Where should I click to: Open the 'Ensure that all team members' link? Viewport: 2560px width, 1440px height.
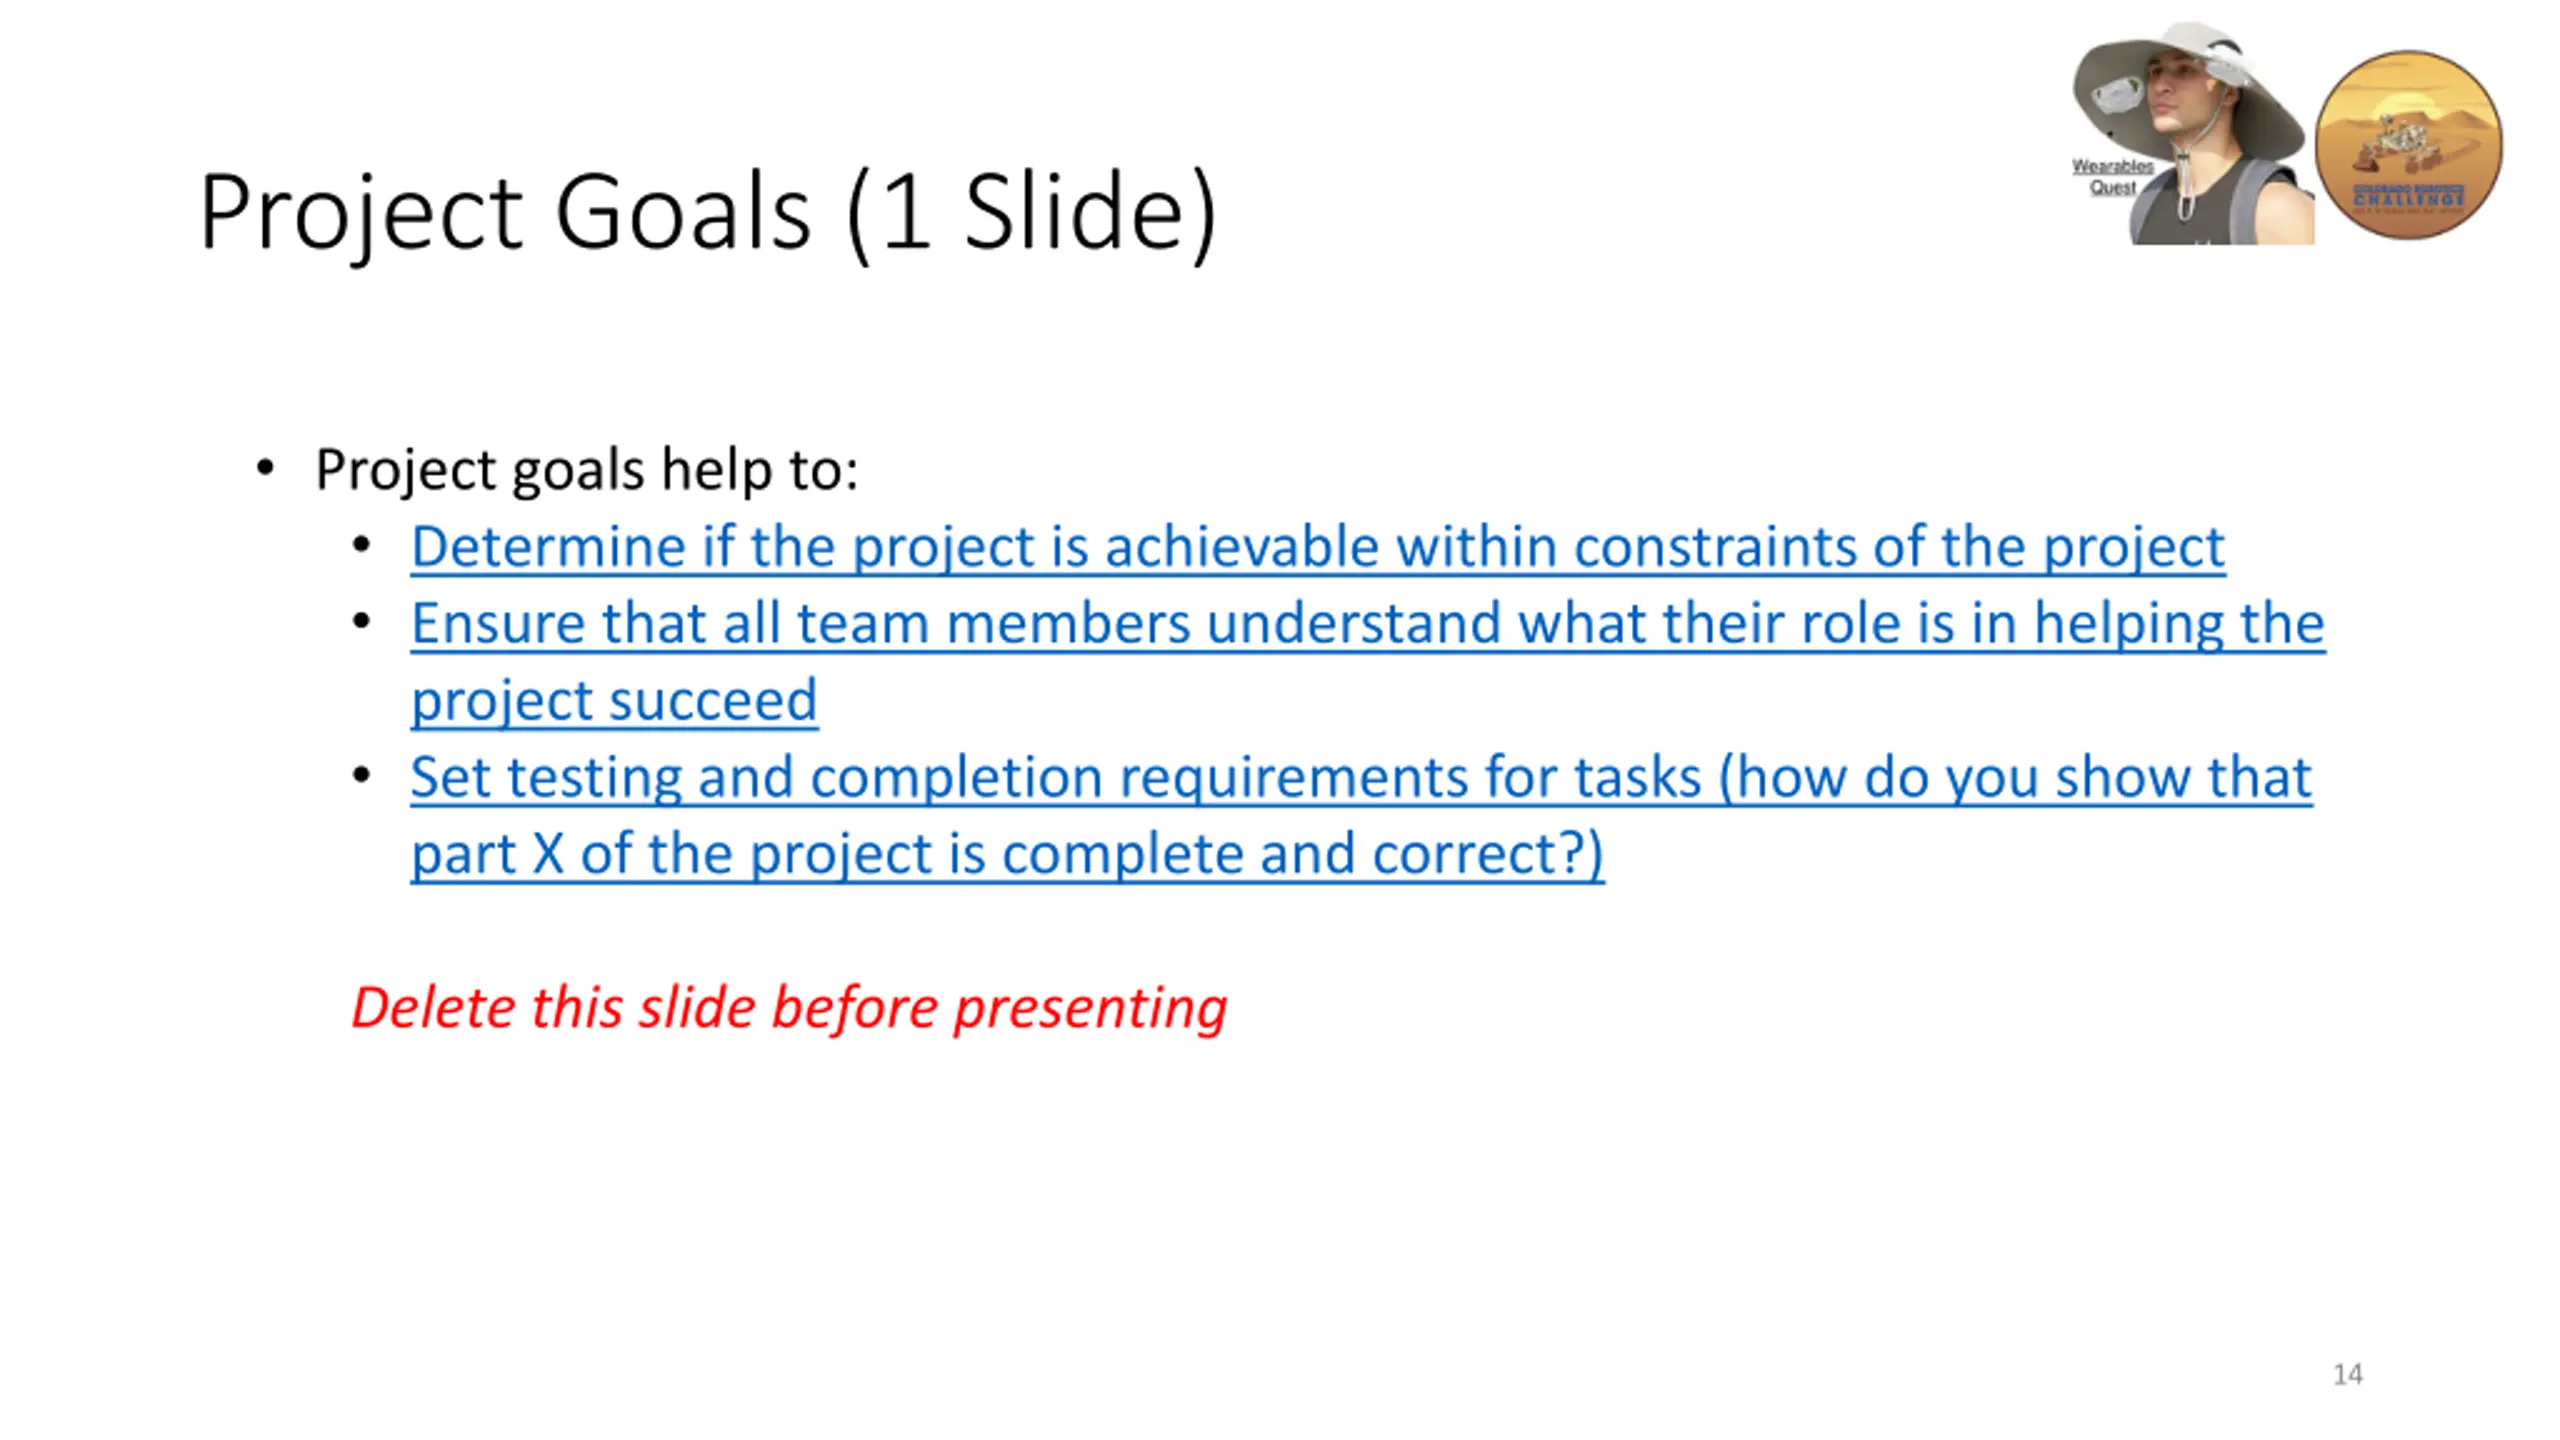point(1368,624)
